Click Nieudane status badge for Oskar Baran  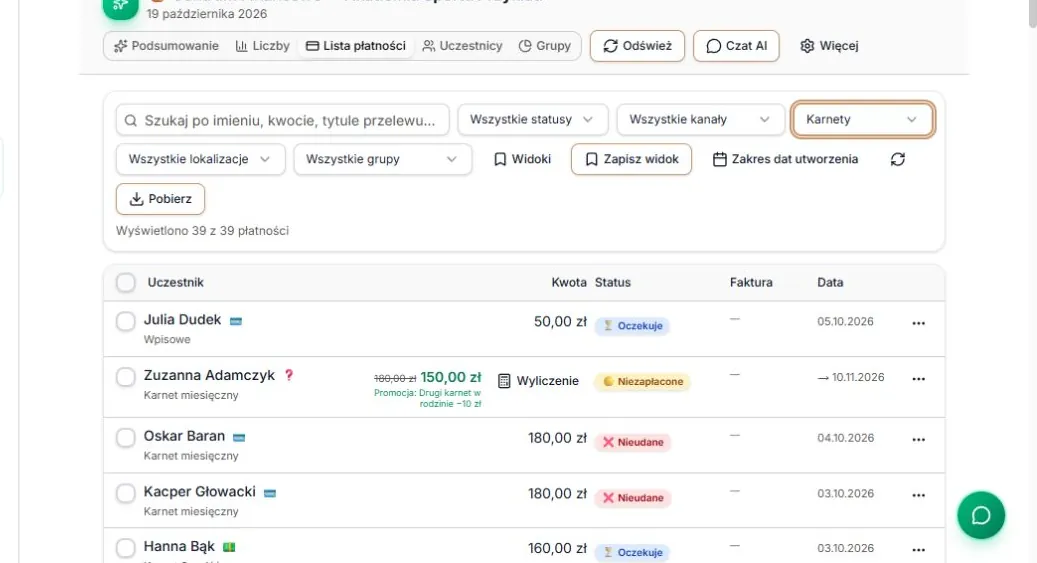(x=633, y=443)
